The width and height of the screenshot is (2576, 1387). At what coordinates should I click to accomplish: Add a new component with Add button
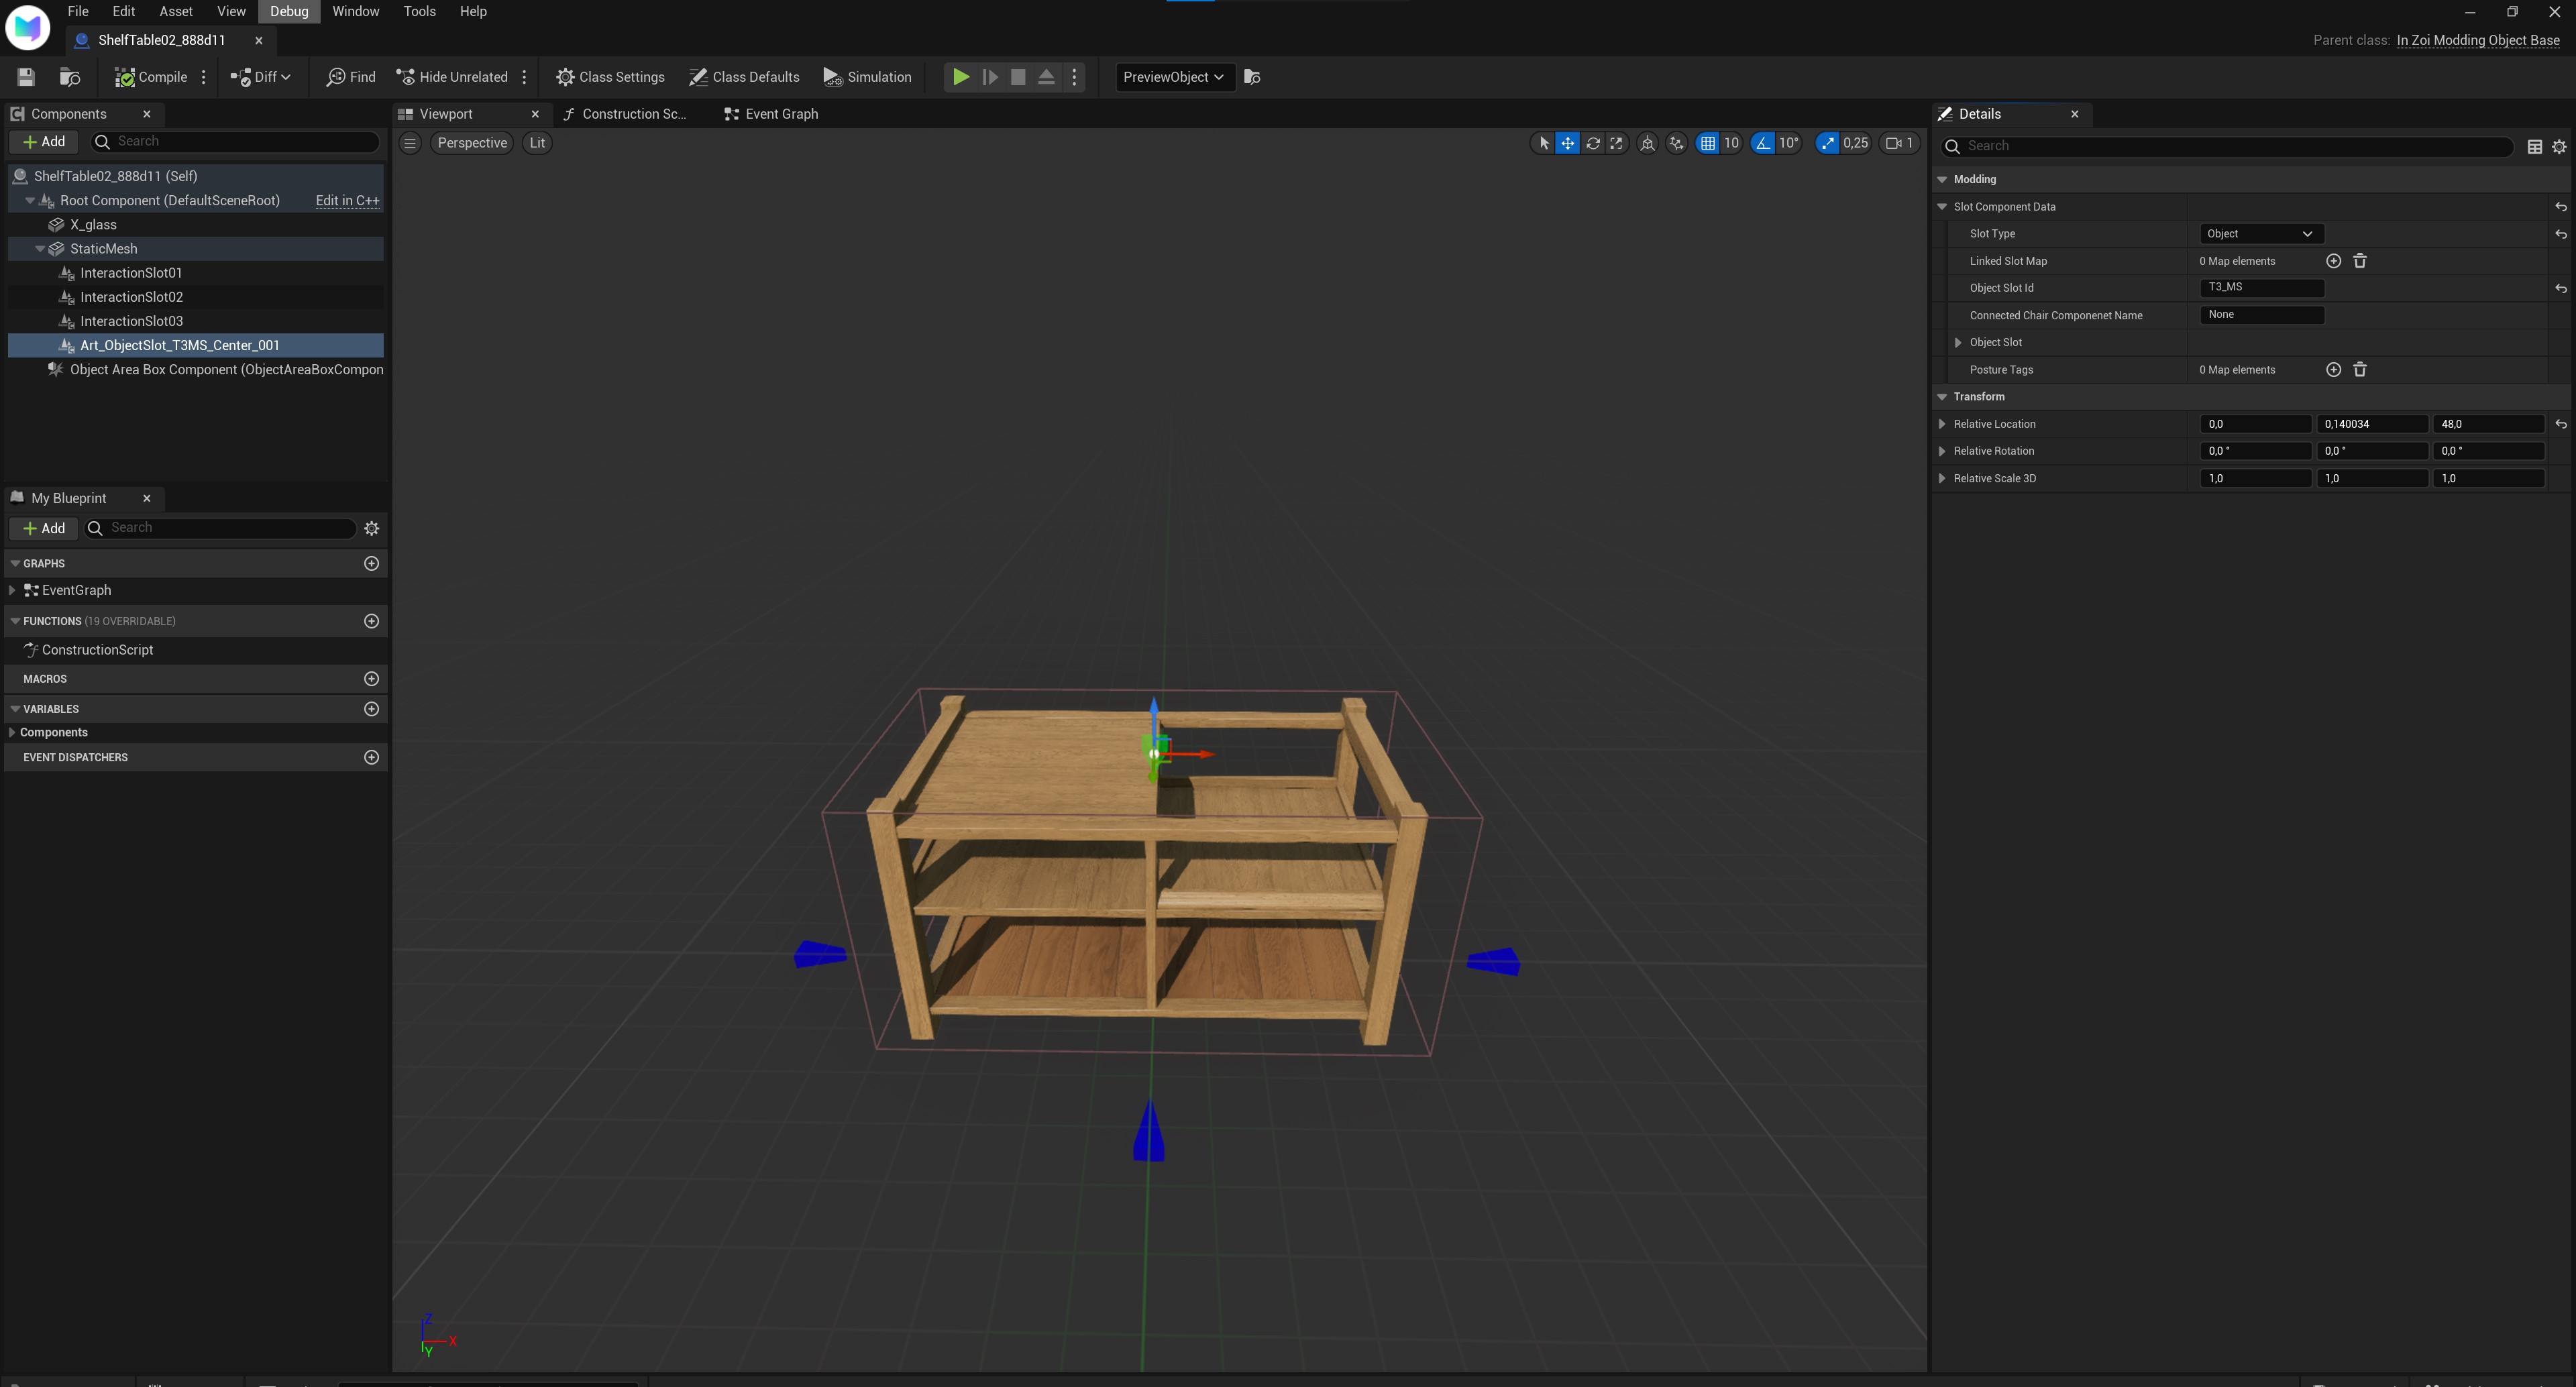(x=44, y=142)
